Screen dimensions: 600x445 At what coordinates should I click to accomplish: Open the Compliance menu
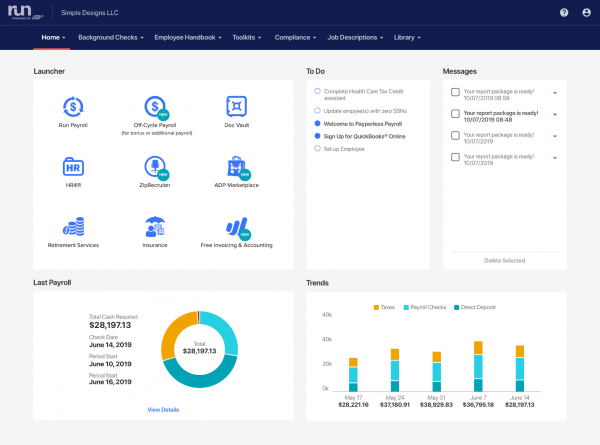pyautogui.click(x=295, y=38)
